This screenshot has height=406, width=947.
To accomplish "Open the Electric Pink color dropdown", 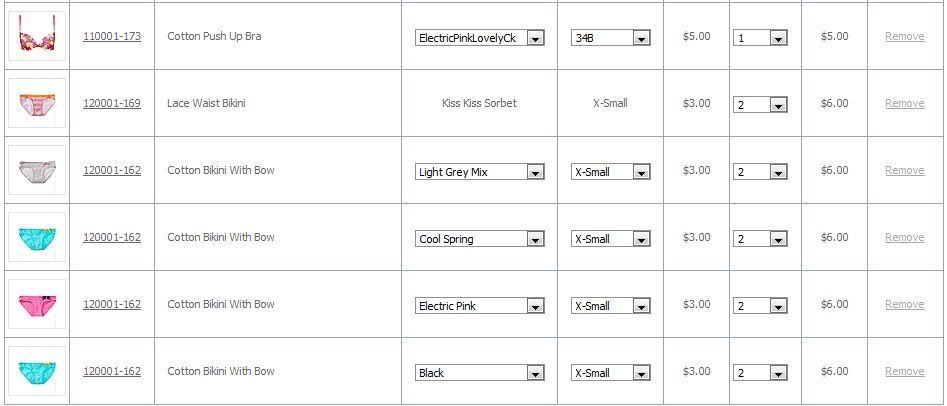I will (x=480, y=306).
